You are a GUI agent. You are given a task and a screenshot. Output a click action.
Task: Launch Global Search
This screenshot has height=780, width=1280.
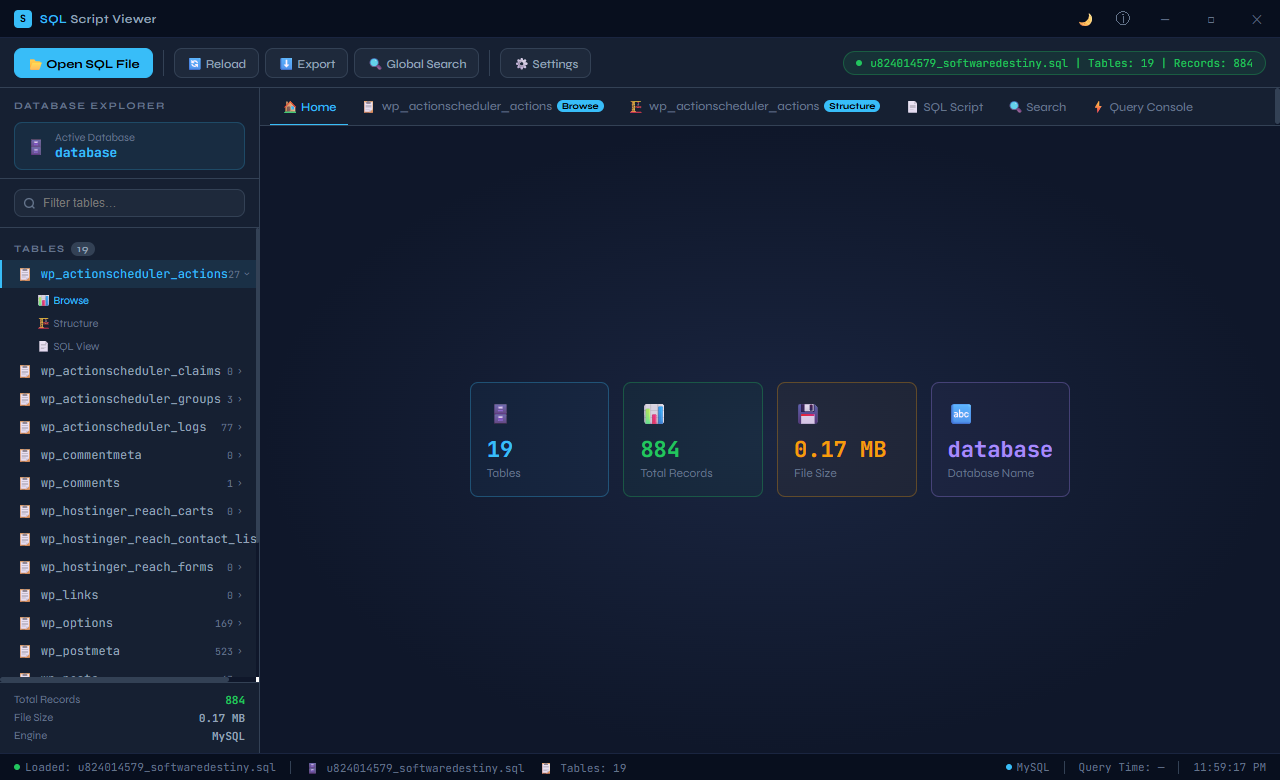click(x=417, y=63)
